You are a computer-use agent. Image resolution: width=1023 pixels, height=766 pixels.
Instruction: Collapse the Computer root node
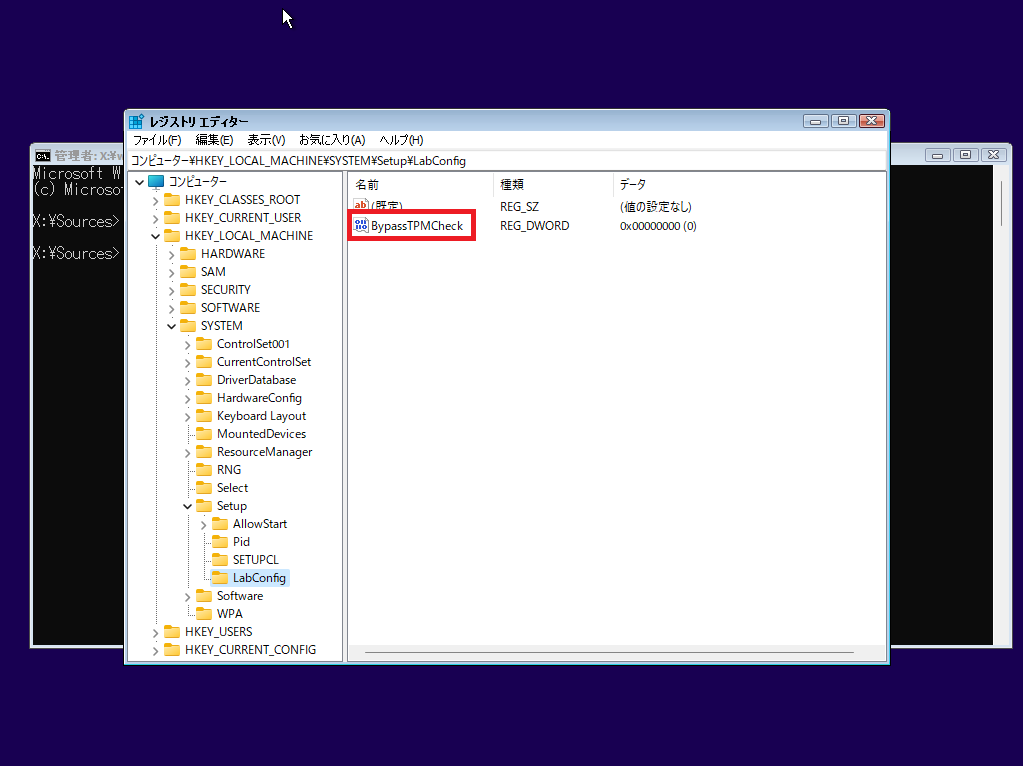139,182
